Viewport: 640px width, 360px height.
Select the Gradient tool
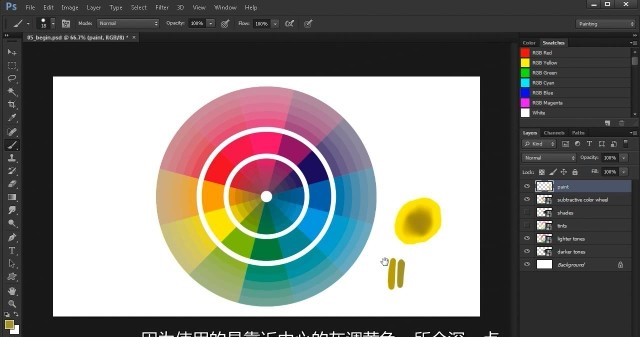[x=12, y=197]
